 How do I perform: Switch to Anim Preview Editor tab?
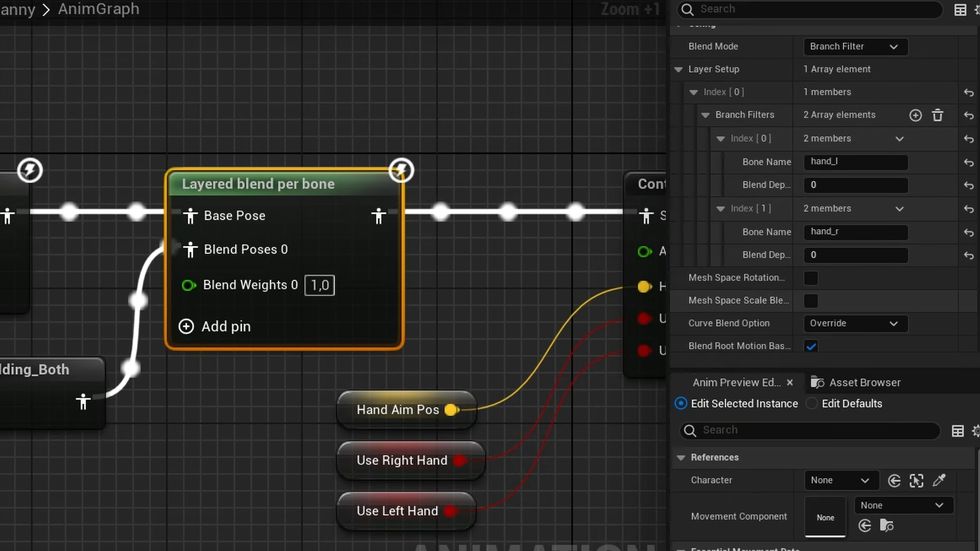click(x=736, y=382)
